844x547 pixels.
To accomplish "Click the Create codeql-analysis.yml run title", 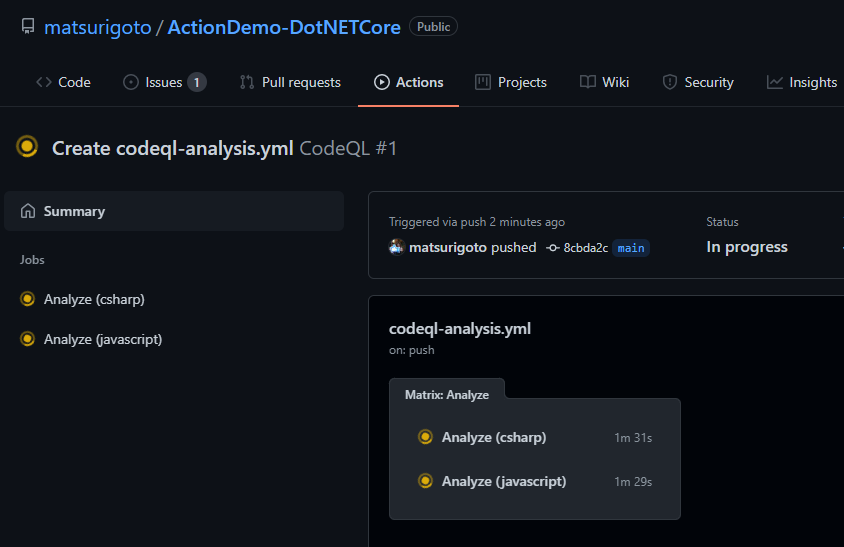I will point(172,149).
